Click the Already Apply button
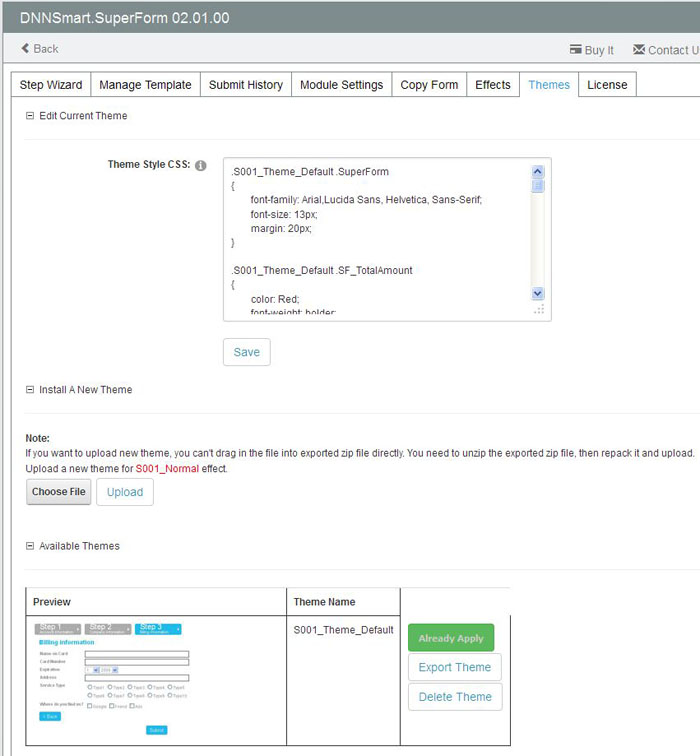This screenshot has width=700, height=756. (x=451, y=638)
